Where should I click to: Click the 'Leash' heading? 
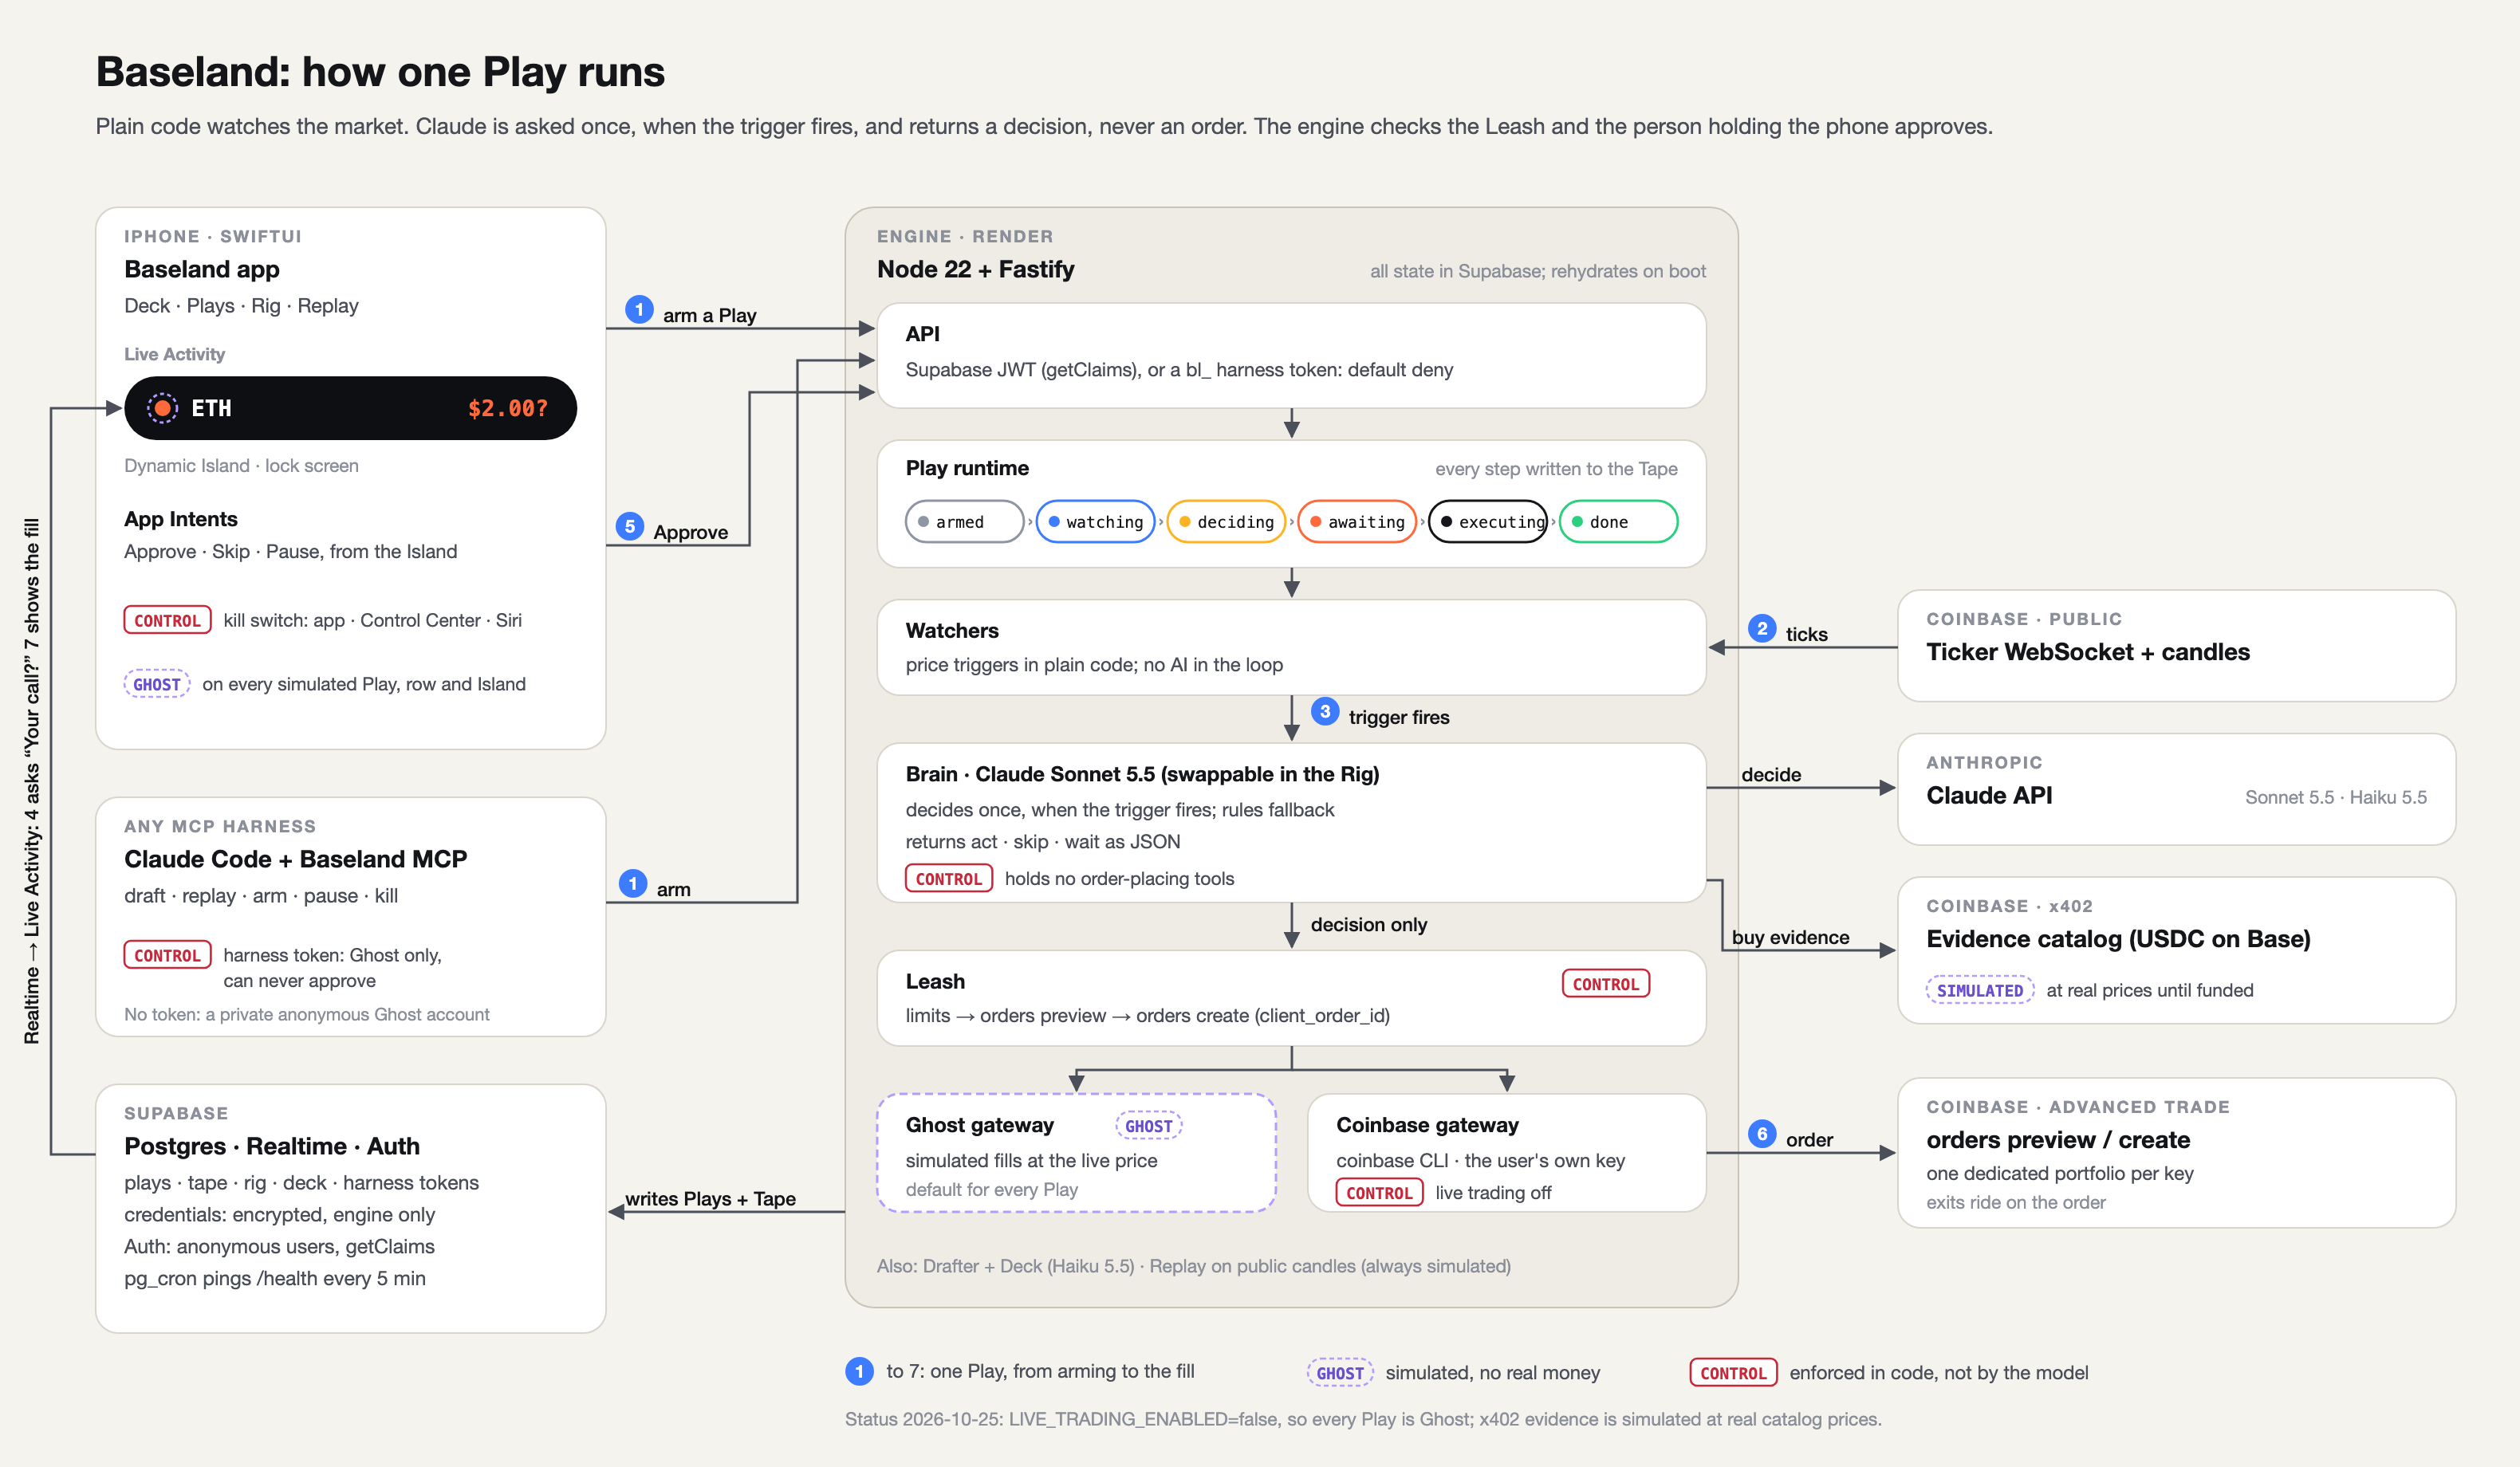pyautogui.click(x=935, y=981)
